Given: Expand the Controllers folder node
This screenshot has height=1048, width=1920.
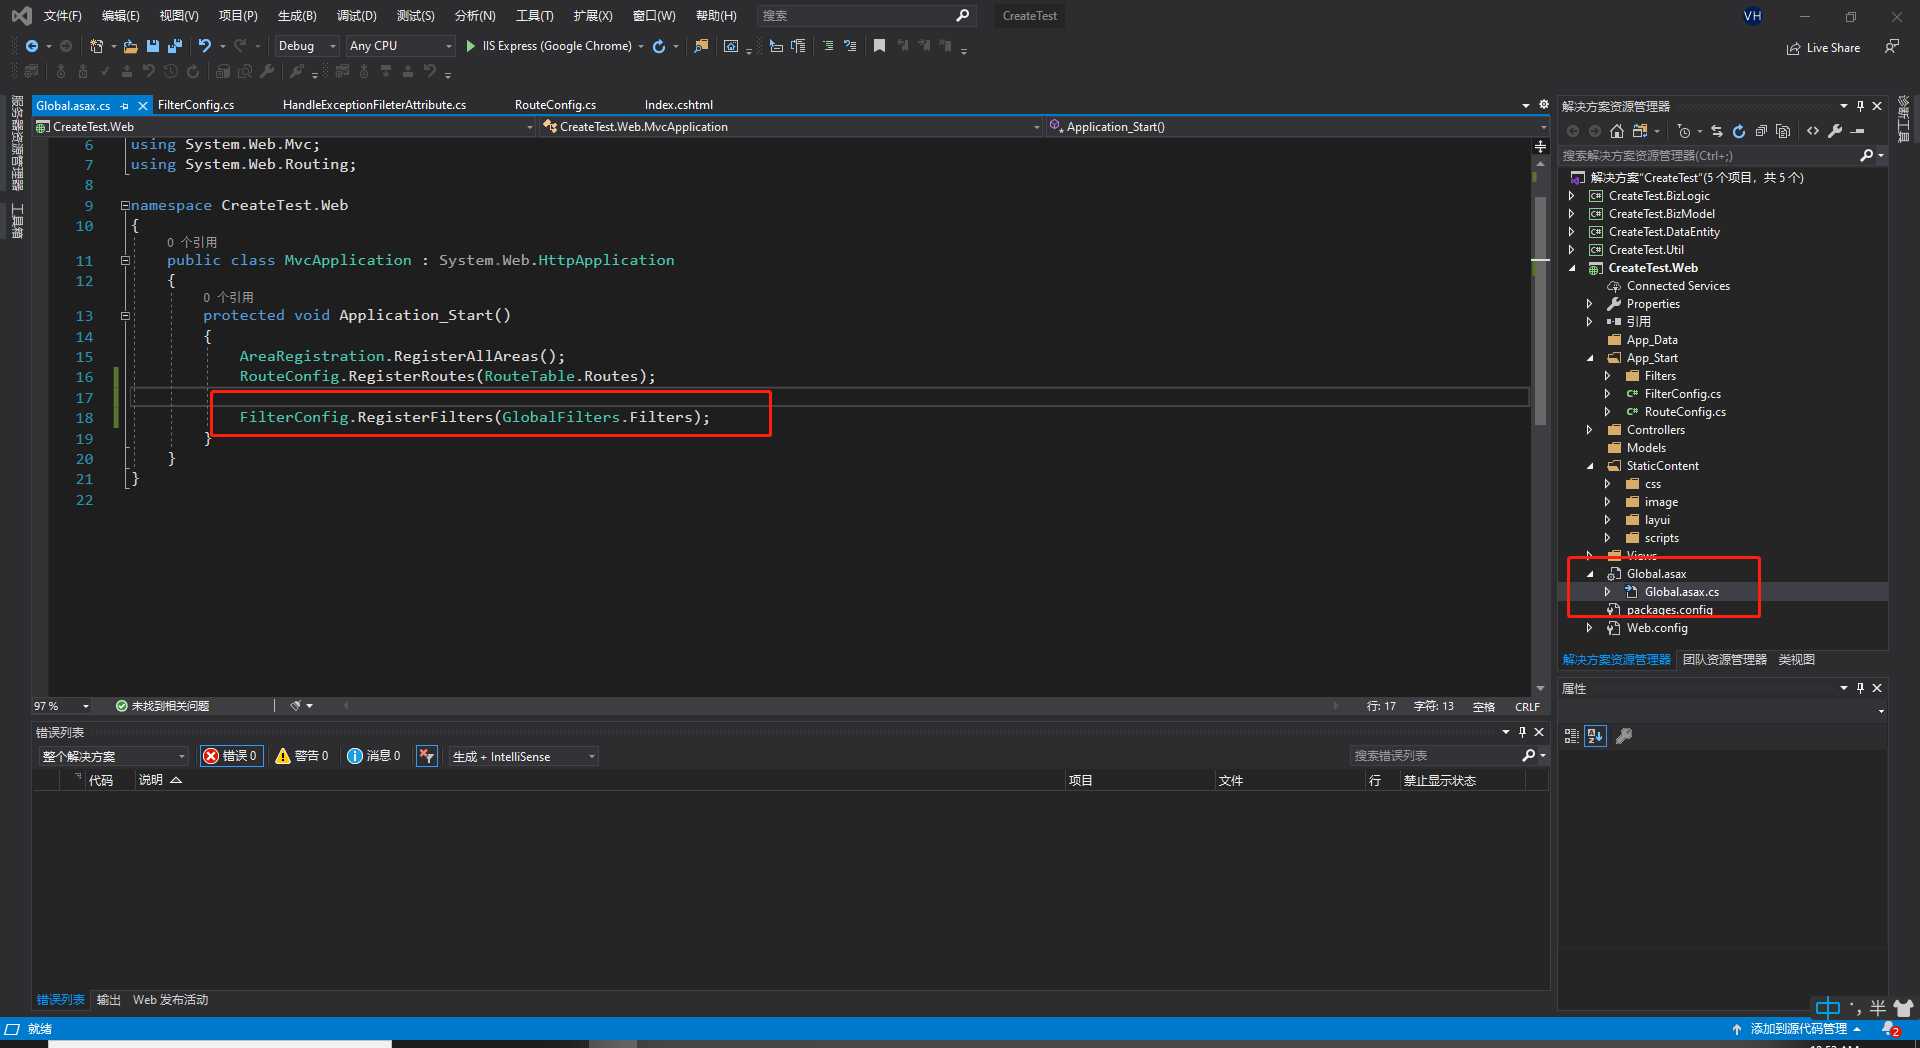Looking at the screenshot, I should 1590,430.
